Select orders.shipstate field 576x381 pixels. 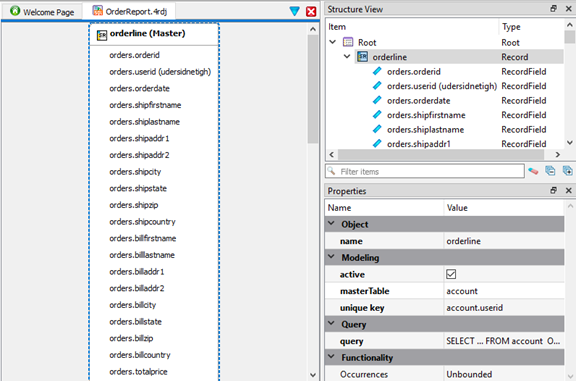(x=138, y=188)
